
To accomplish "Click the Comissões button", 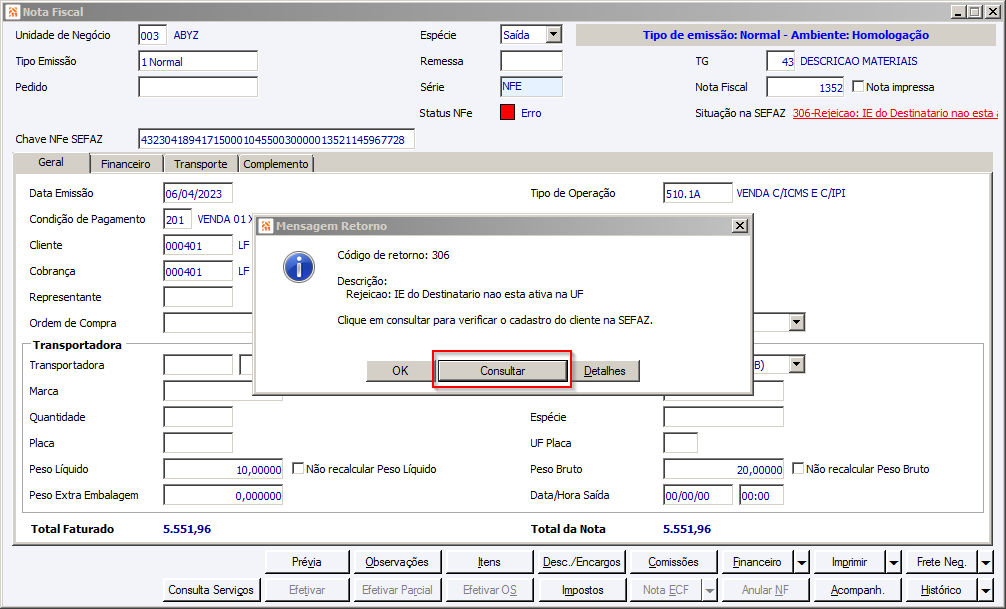I will 673,562.
